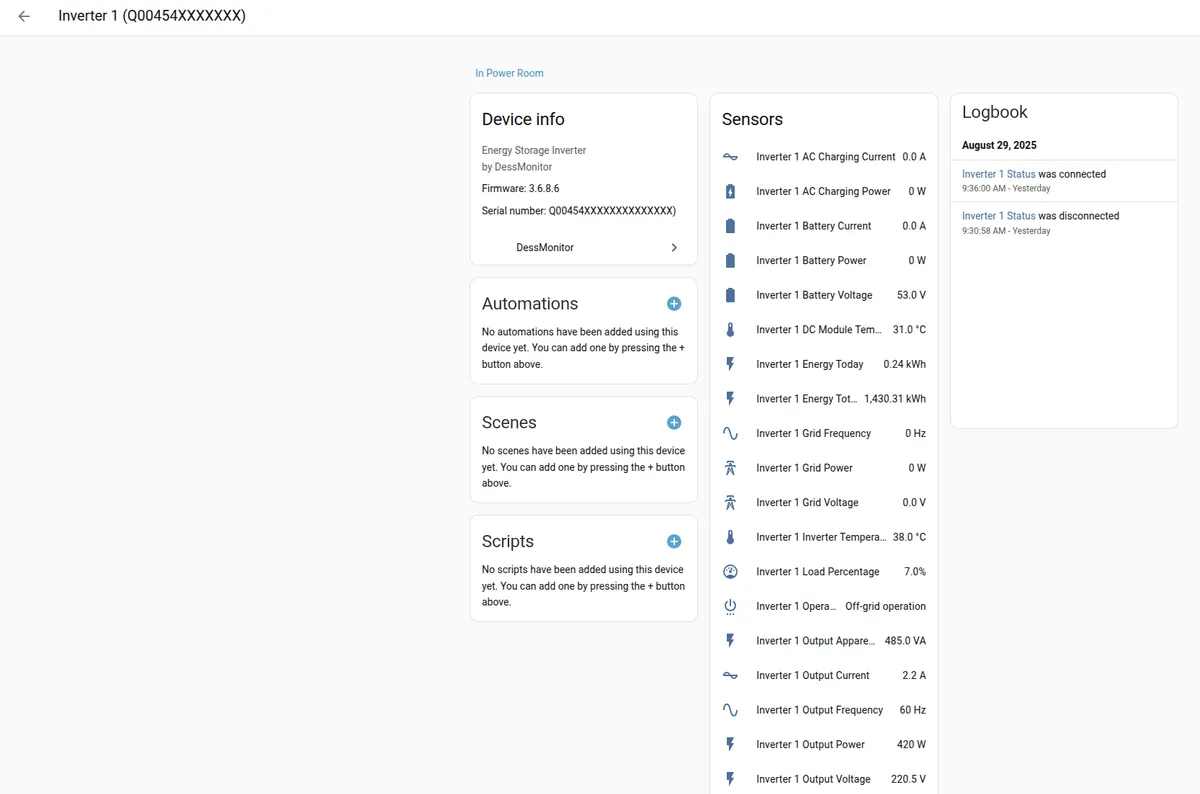Add a new script with plus icon
The width and height of the screenshot is (1200, 794).
[x=674, y=541]
